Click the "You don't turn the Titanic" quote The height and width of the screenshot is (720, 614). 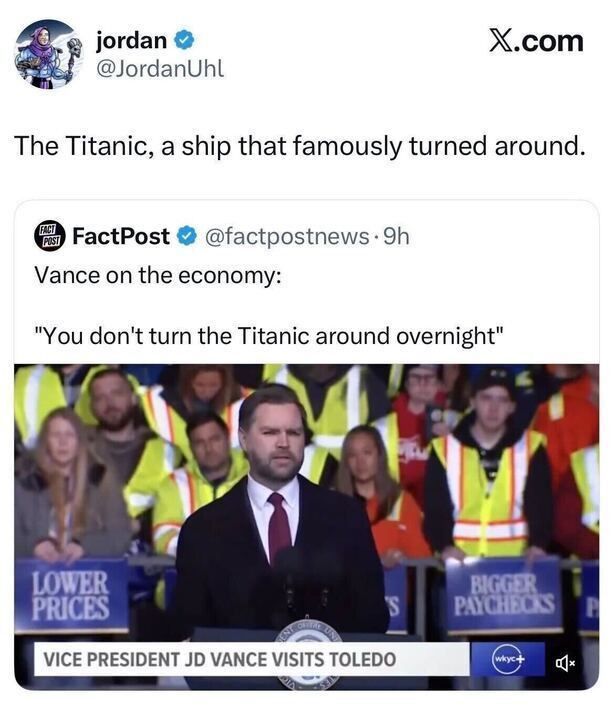[x=269, y=336]
